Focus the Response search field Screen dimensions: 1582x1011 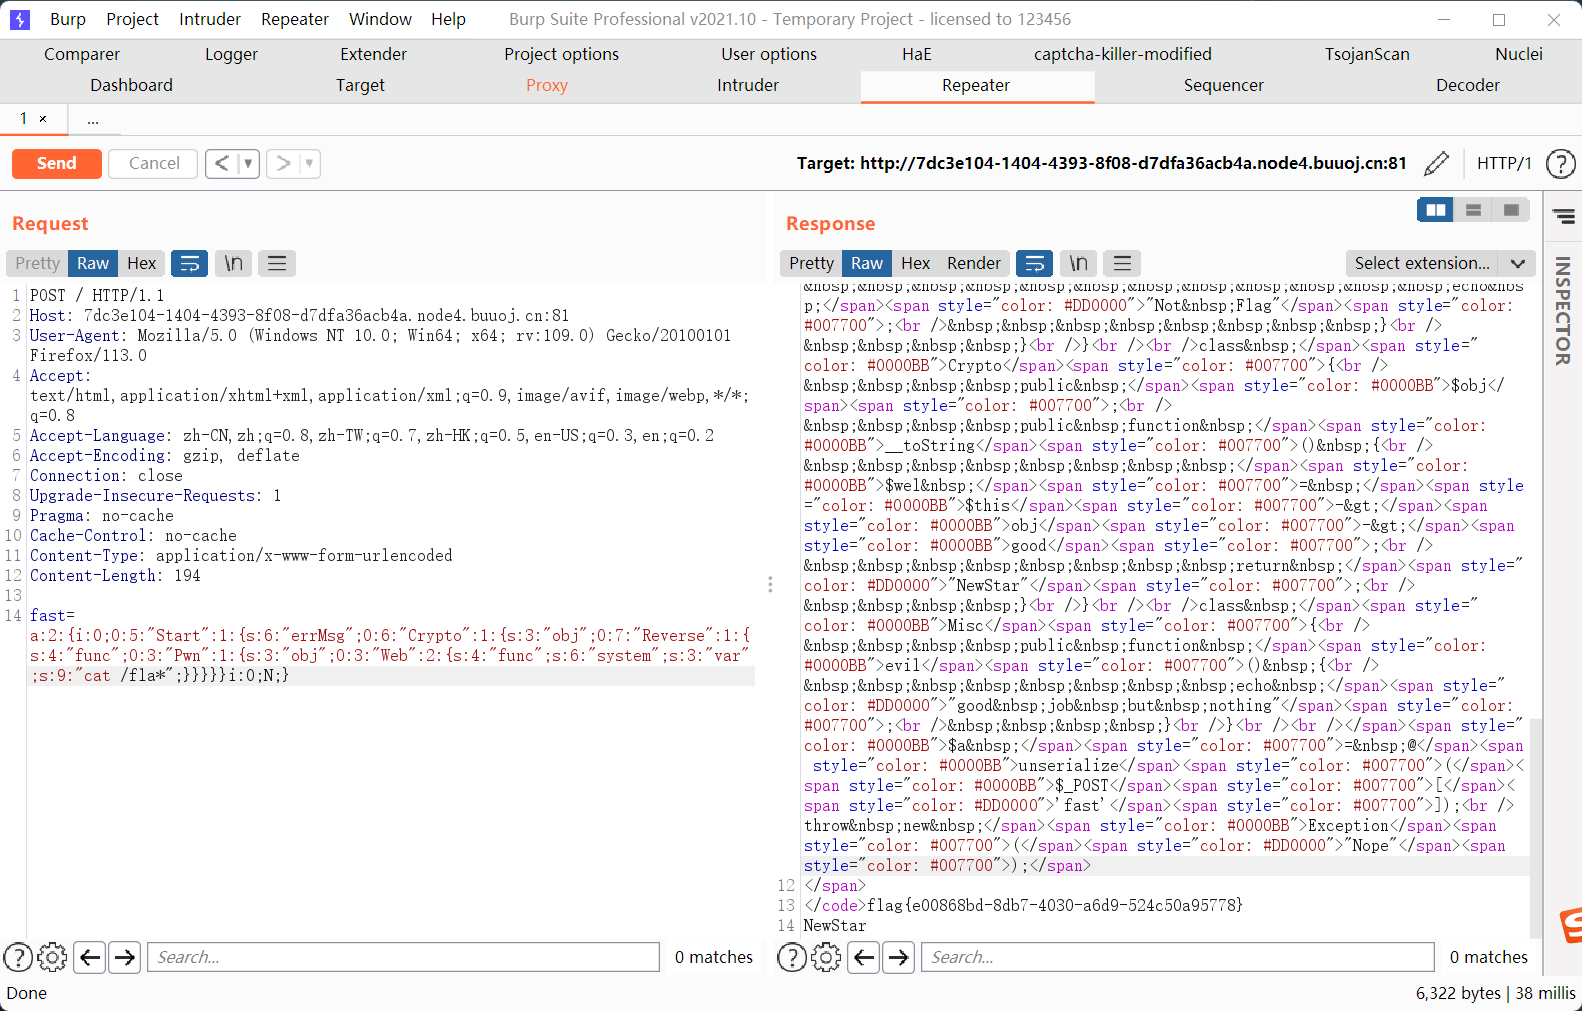click(1177, 957)
